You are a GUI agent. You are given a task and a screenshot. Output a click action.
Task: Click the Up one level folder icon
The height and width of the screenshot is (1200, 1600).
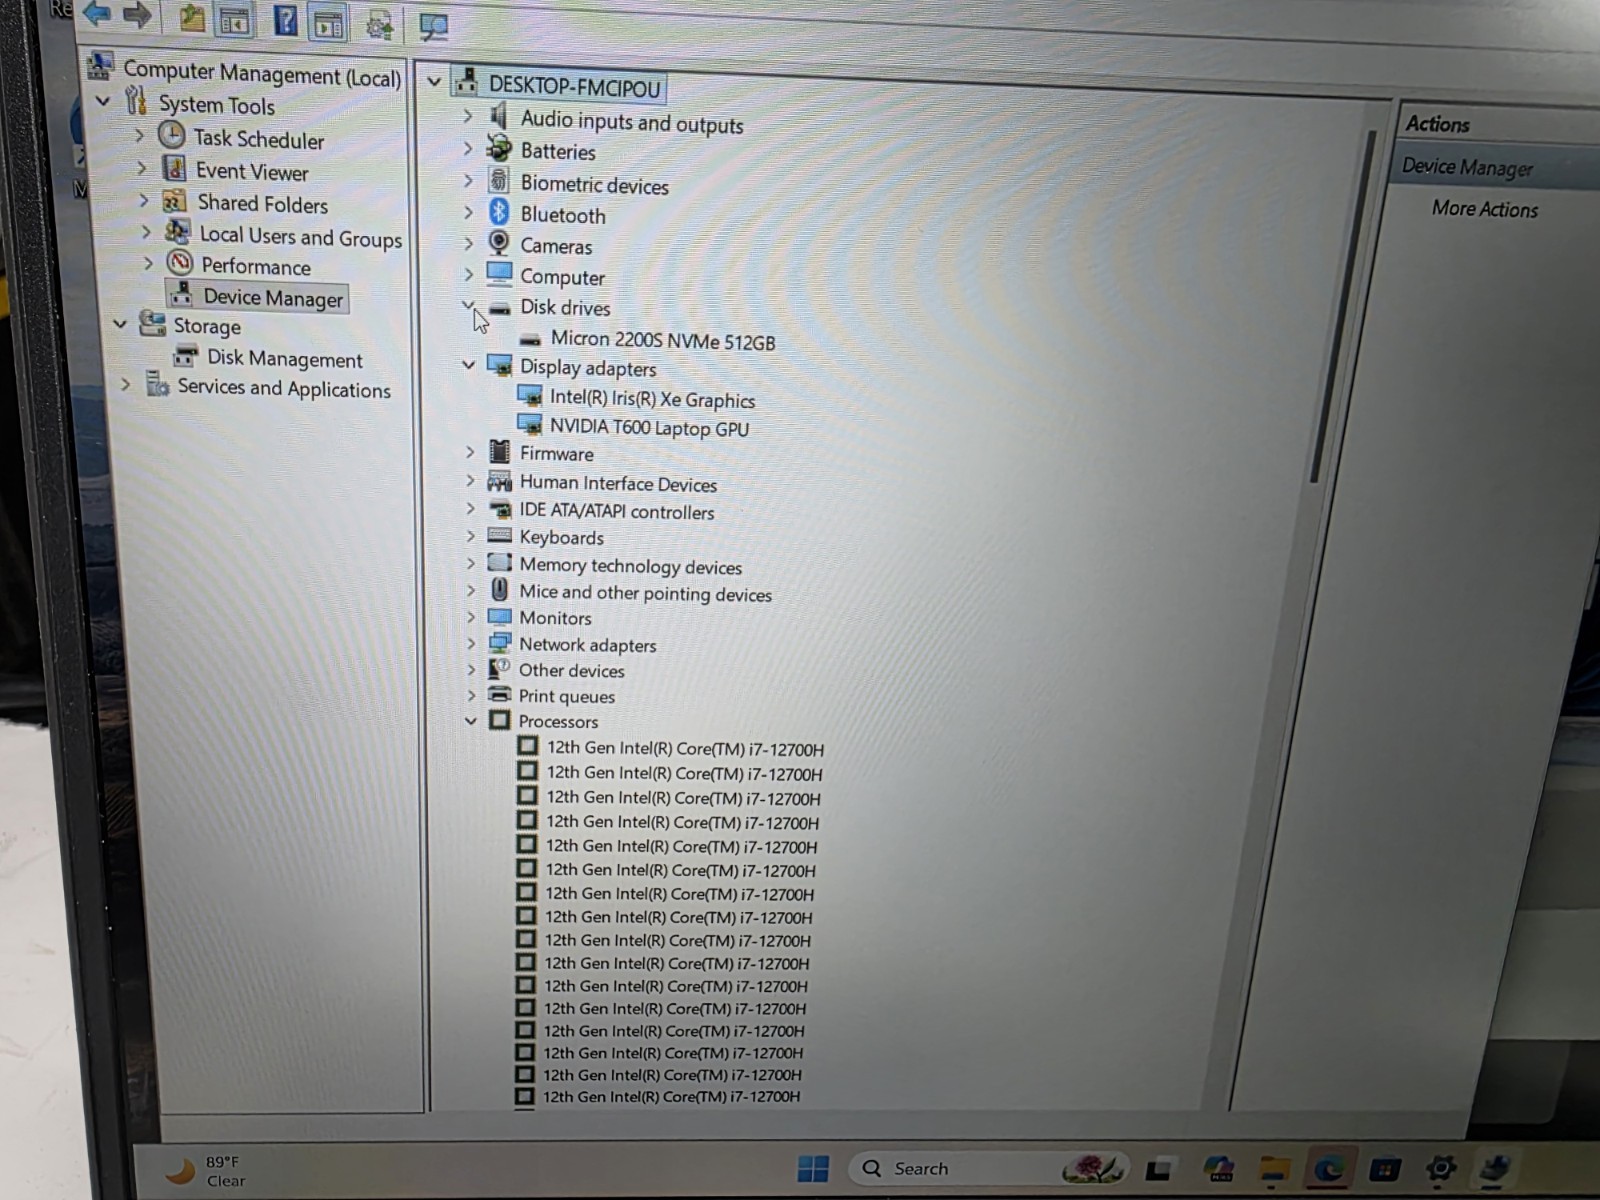click(191, 18)
